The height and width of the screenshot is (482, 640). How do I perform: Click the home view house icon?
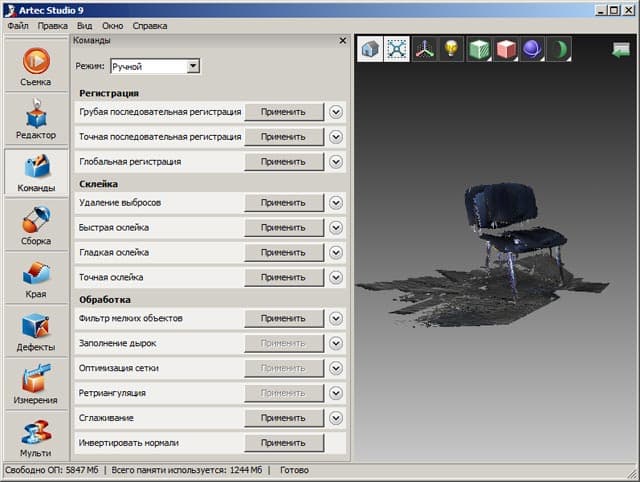tap(370, 49)
